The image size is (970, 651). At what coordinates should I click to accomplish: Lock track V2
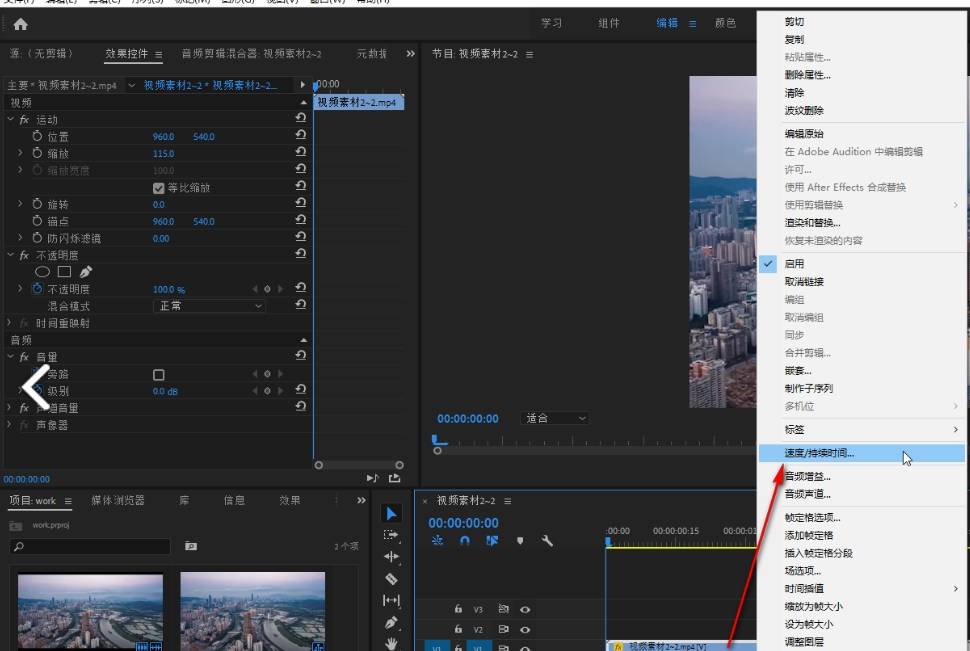pos(458,629)
